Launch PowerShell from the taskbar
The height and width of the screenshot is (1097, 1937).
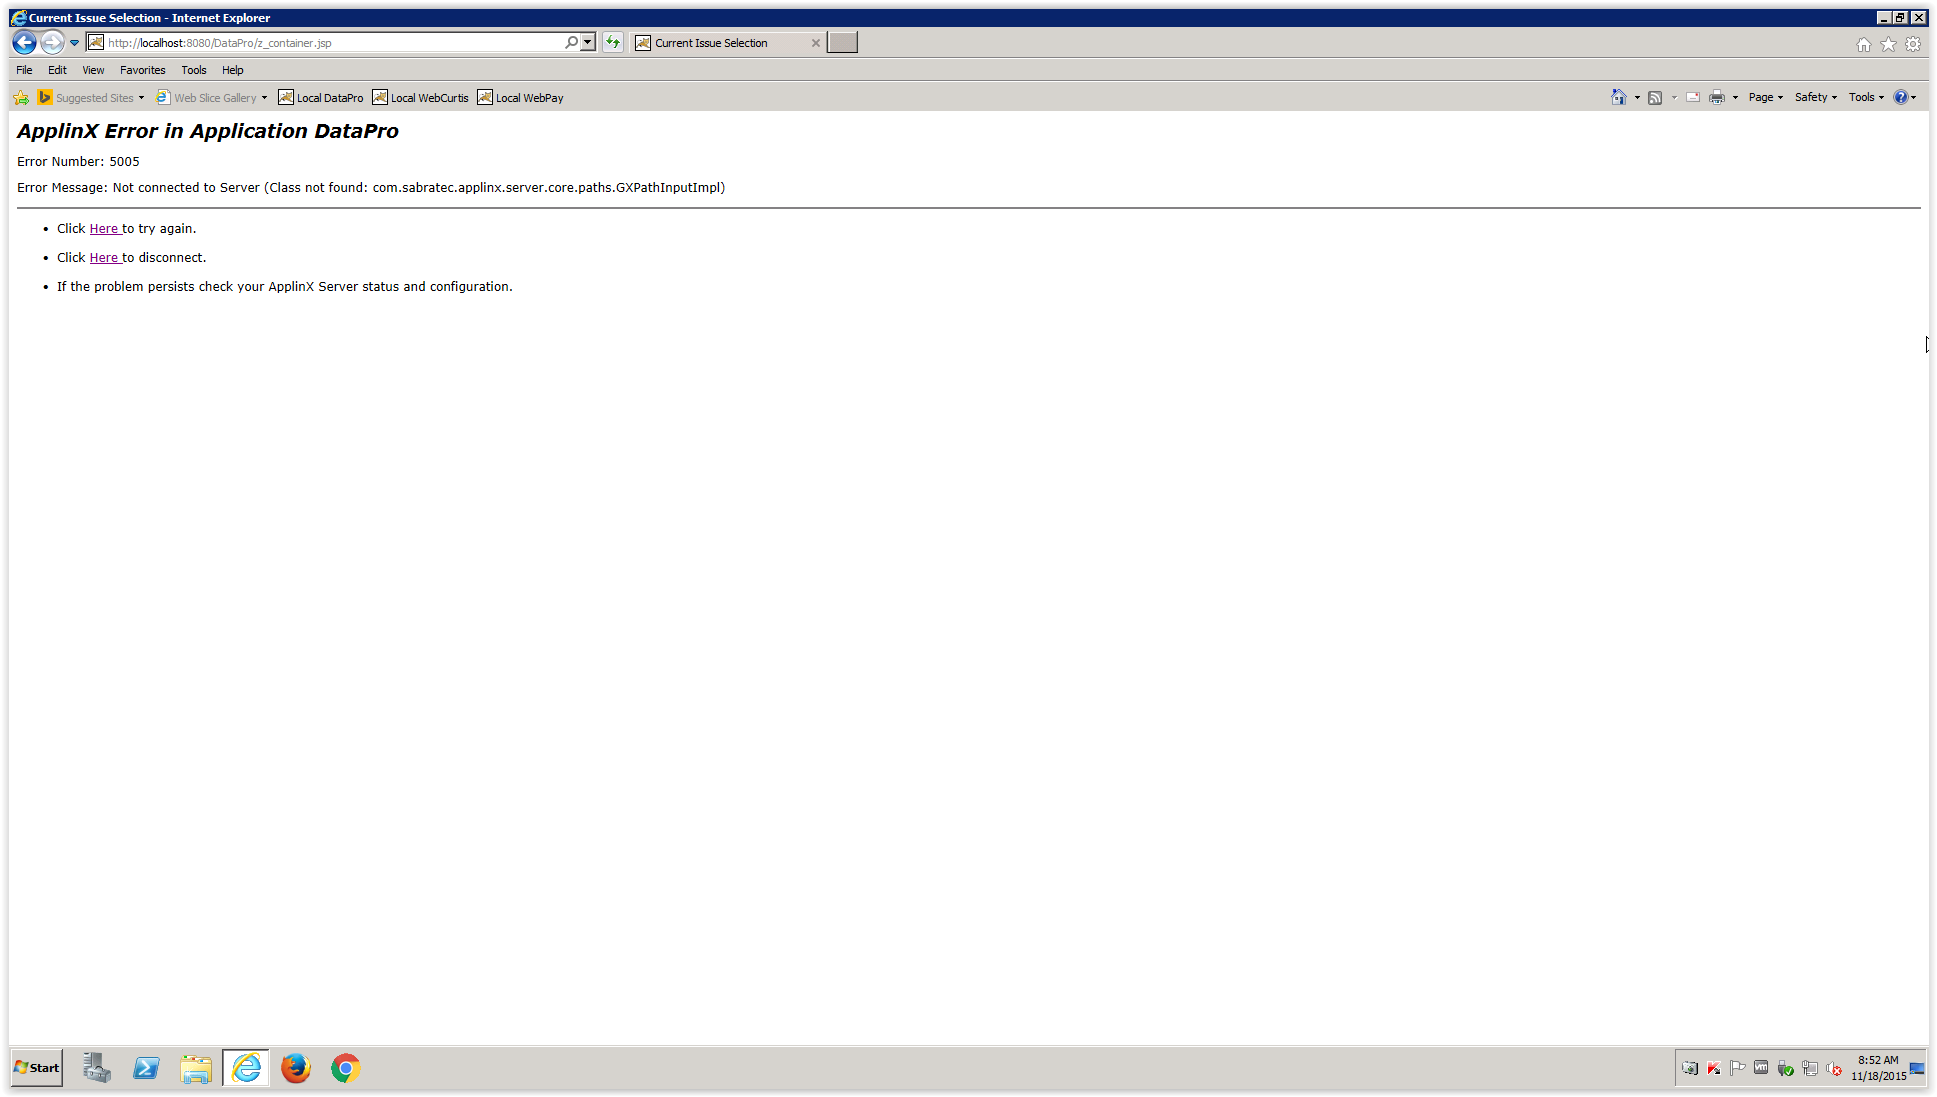pyautogui.click(x=146, y=1068)
